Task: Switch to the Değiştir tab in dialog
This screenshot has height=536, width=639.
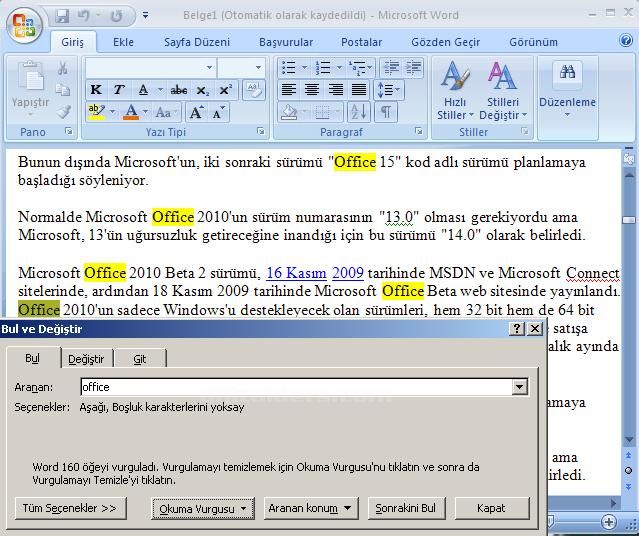Action: [86, 359]
